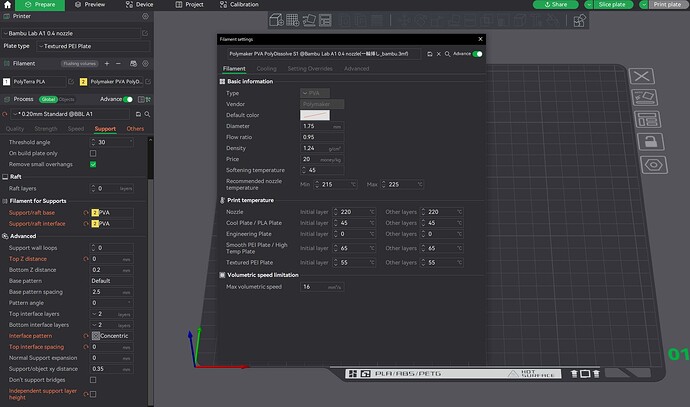Open the Top interface layers dropdown
This screenshot has height=407, width=690.
112,314
